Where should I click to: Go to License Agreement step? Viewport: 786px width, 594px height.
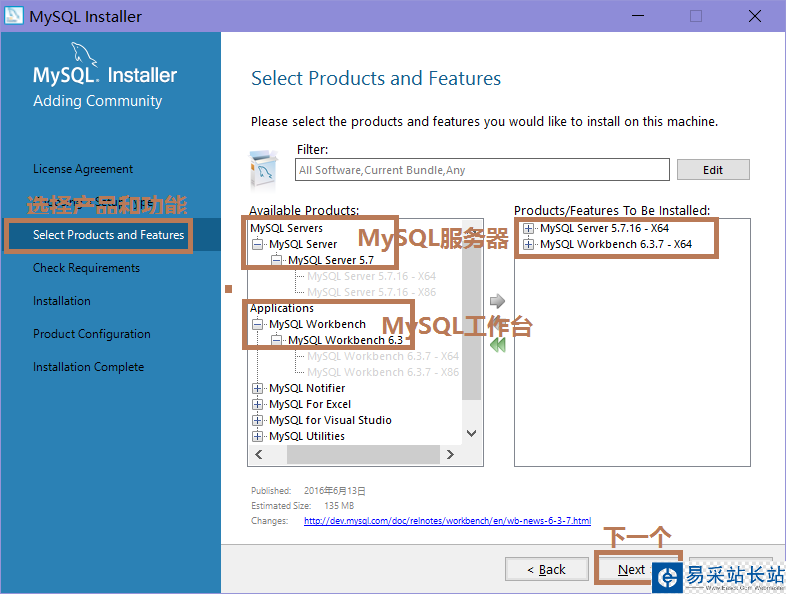click(83, 169)
